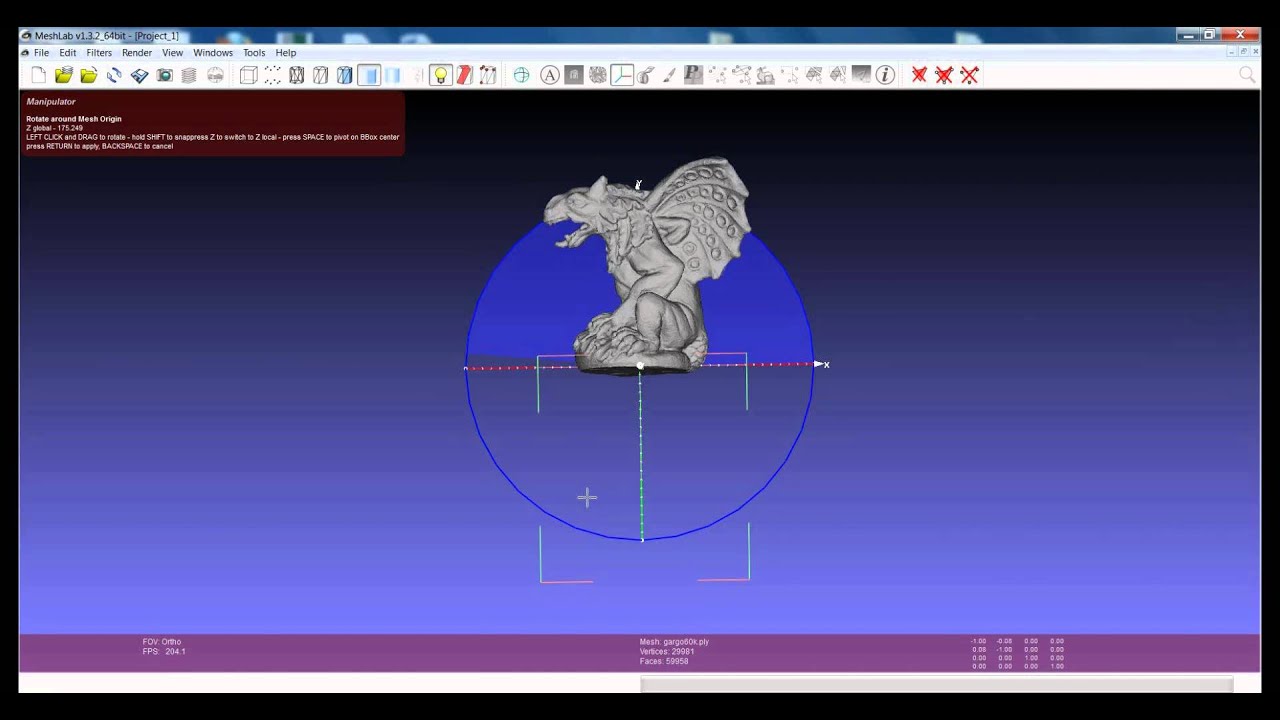
Task: Delete selected faces with first red X
Action: (919, 75)
